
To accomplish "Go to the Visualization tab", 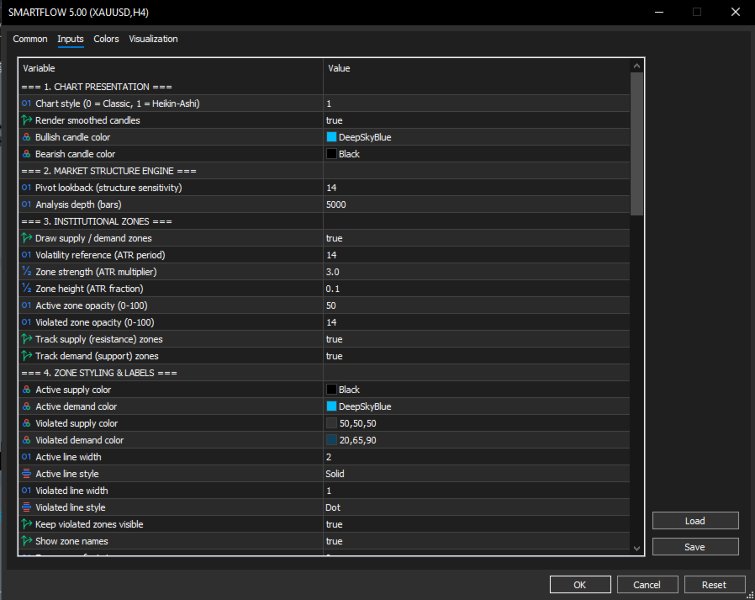I will point(153,39).
